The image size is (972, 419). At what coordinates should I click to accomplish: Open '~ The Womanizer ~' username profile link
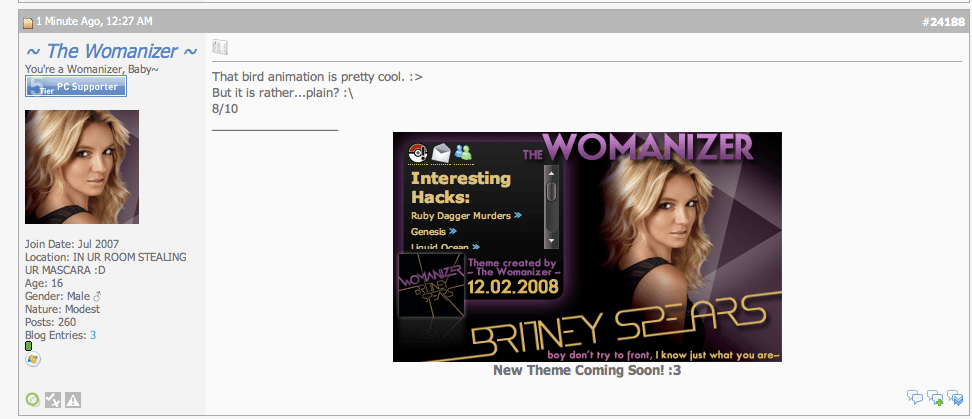tap(112, 51)
